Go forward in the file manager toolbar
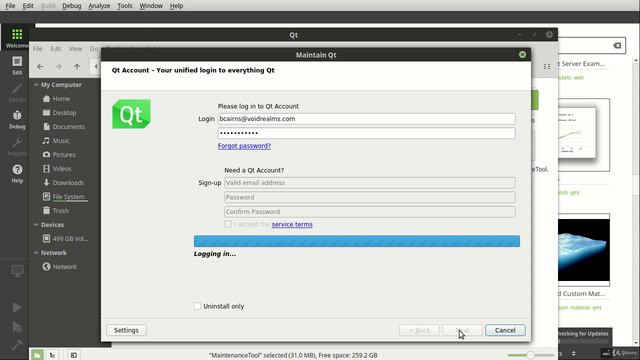Image resolution: width=640 pixels, height=360 pixels. (x=58, y=67)
